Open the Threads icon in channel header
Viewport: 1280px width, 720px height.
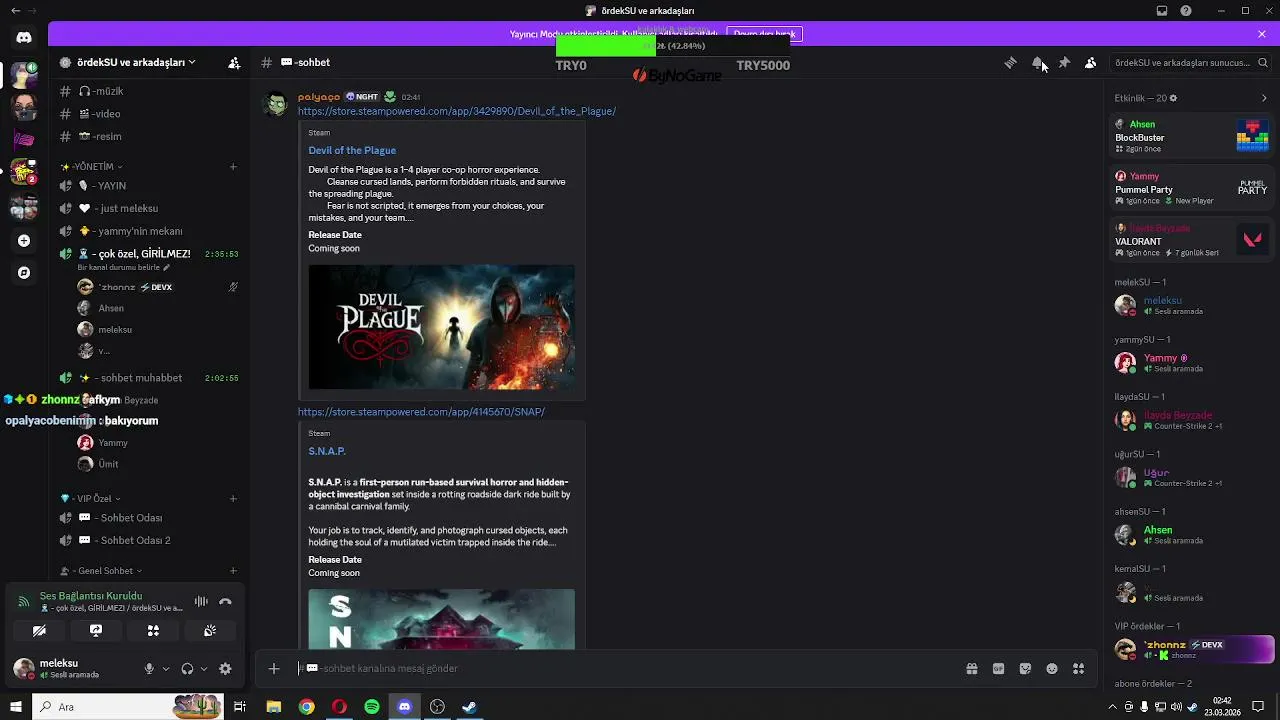click(x=1011, y=62)
